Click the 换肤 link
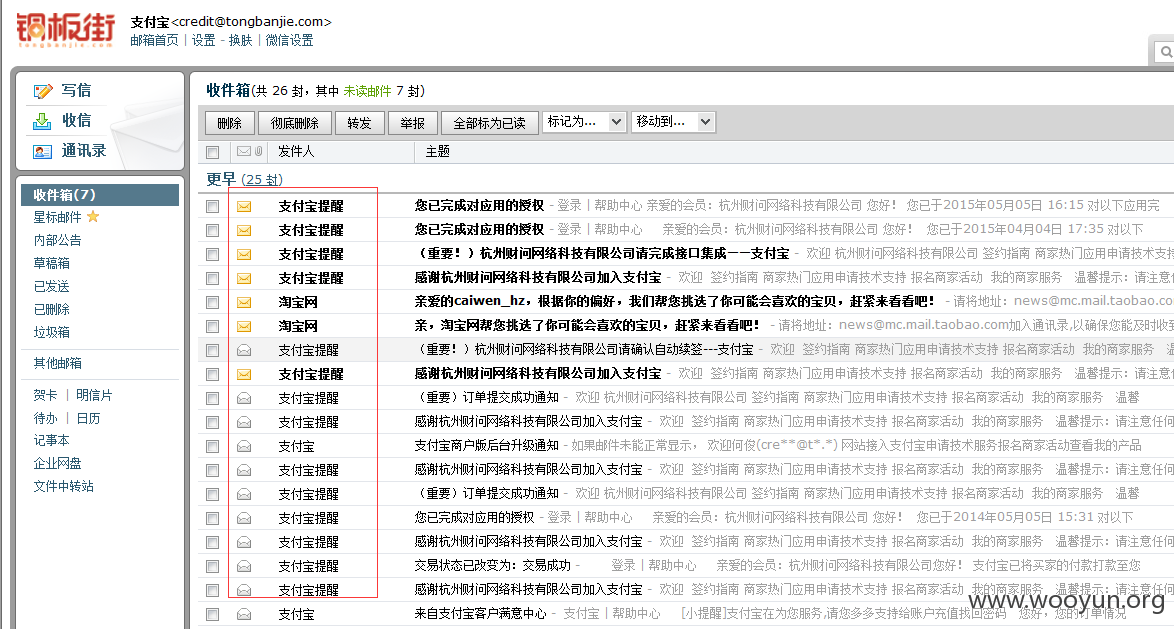This screenshot has width=1174, height=629. (240, 40)
